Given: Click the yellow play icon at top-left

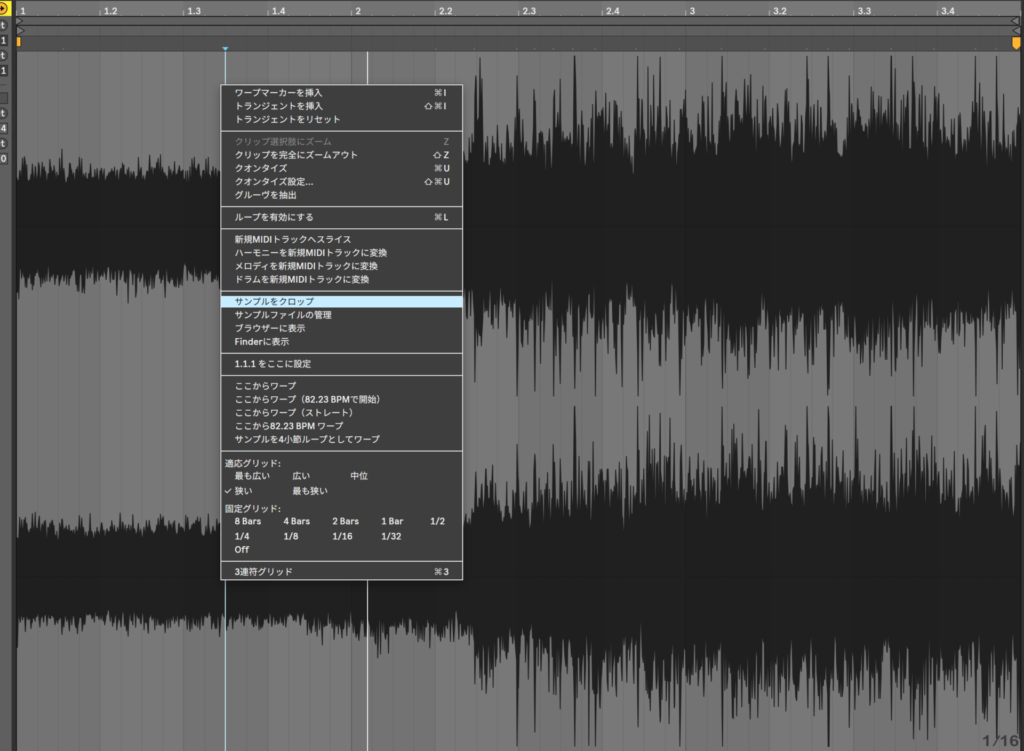Looking at the screenshot, I should [x=4, y=8].
